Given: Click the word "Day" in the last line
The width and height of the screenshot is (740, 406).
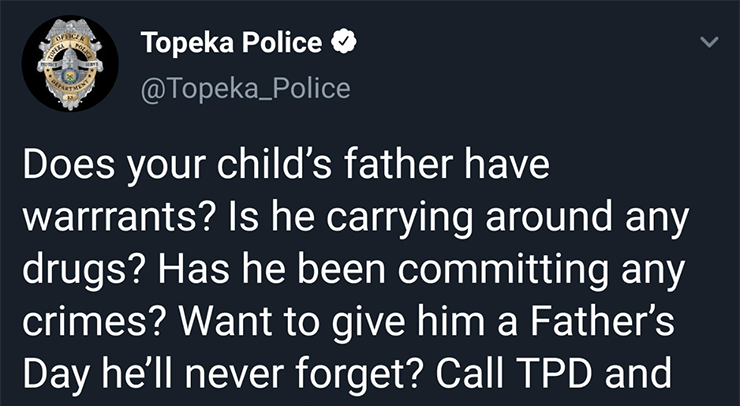Looking at the screenshot, I should [55, 373].
